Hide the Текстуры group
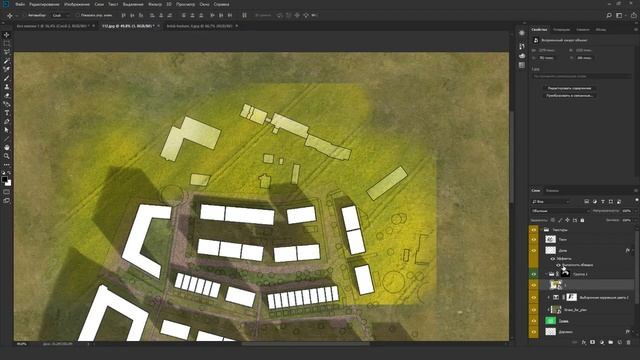The width and height of the screenshot is (640, 360). point(533,230)
